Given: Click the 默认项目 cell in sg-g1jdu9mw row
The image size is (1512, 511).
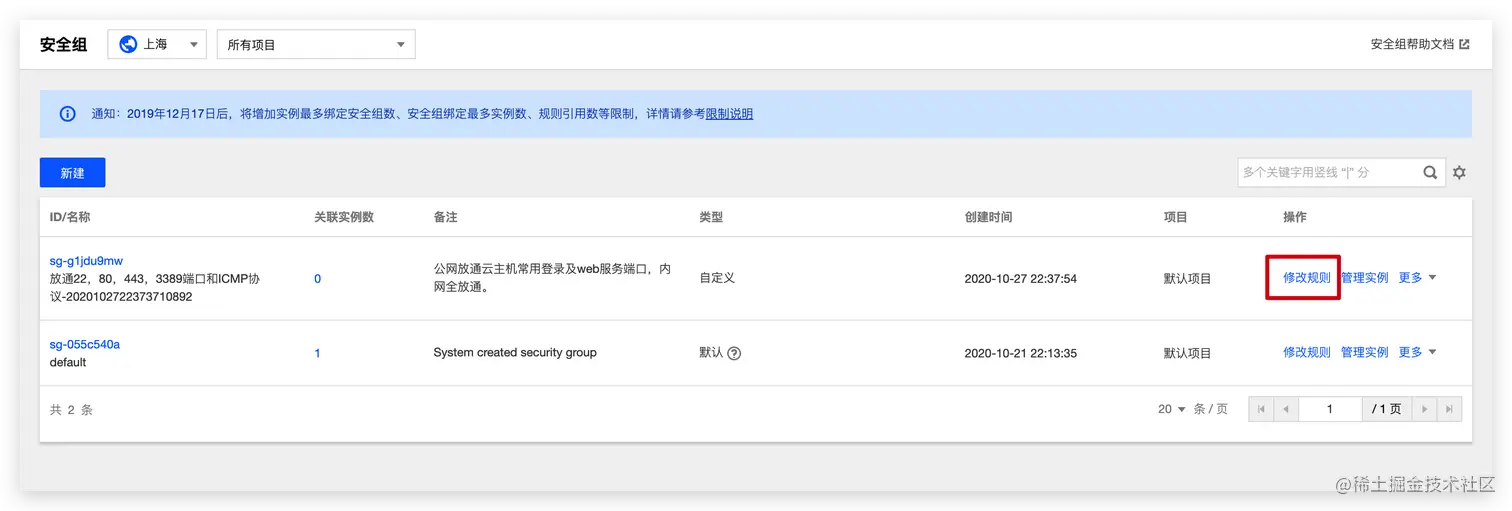Looking at the screenshot, I should 1187,279.
